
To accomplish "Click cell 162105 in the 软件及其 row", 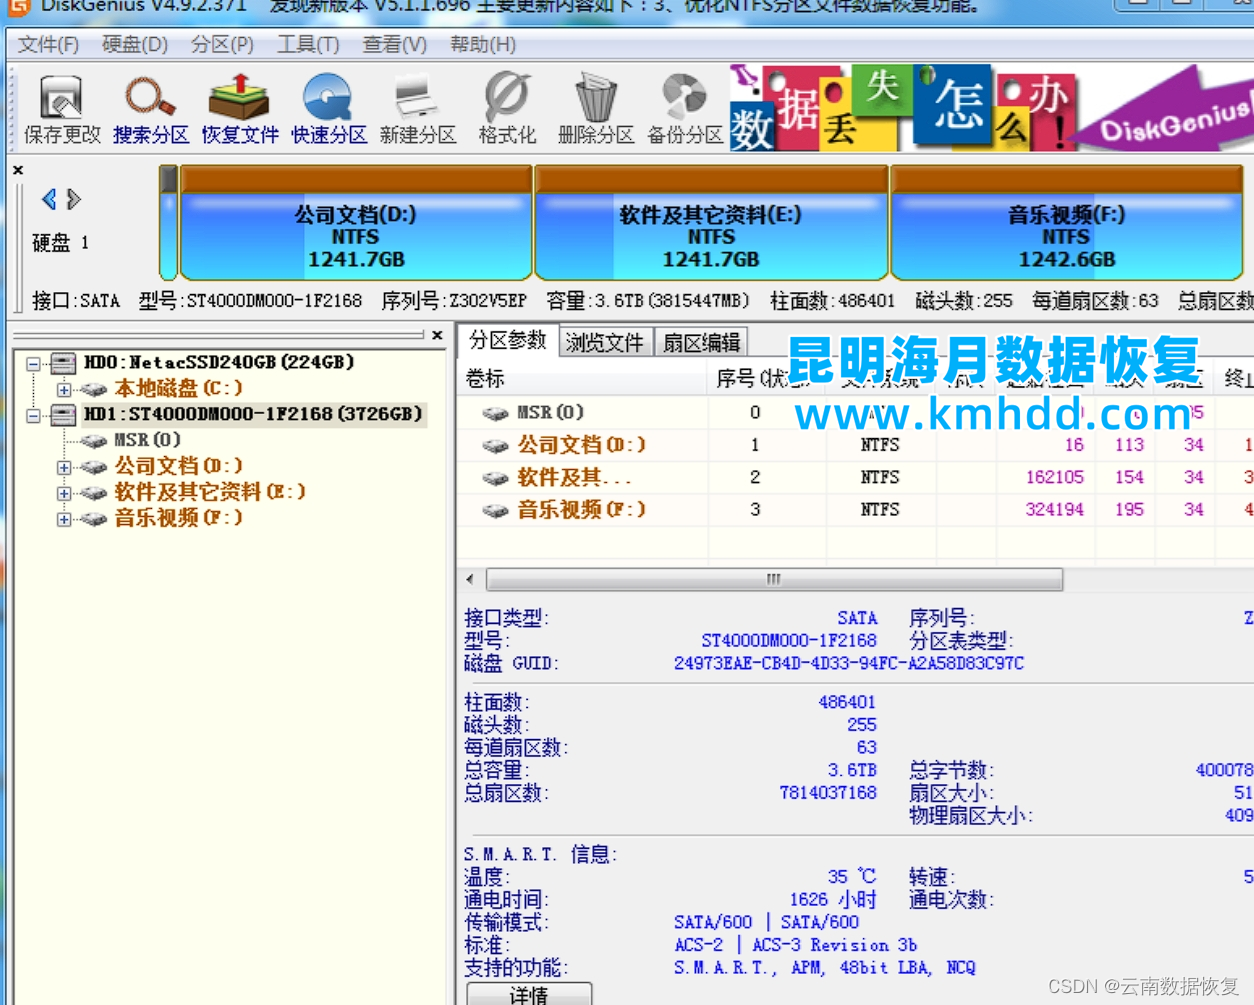I will point(1054,477).
